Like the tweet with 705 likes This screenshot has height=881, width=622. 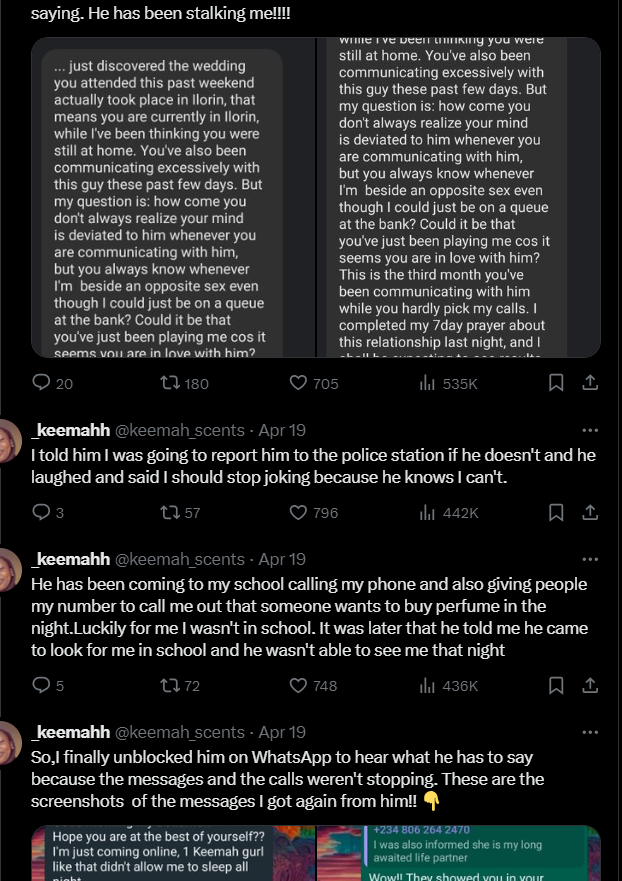(298, 383)
